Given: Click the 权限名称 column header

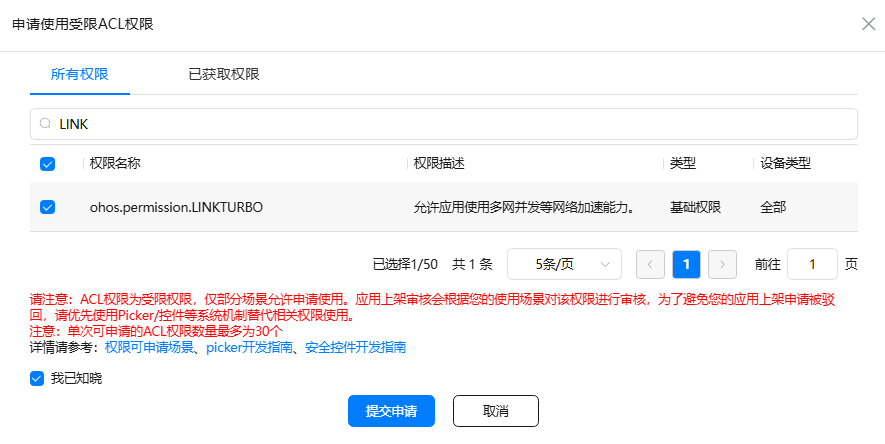Looking at the screenshot, I should [115, 163].
